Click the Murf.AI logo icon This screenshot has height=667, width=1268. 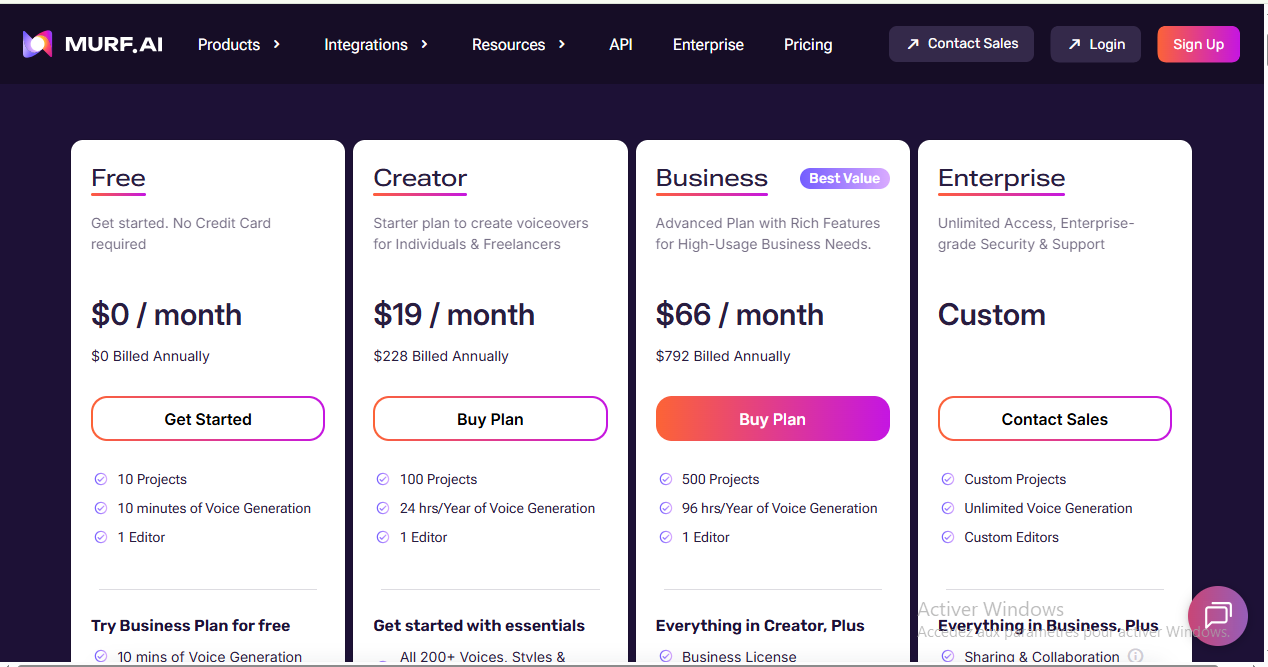pos(37,44)
